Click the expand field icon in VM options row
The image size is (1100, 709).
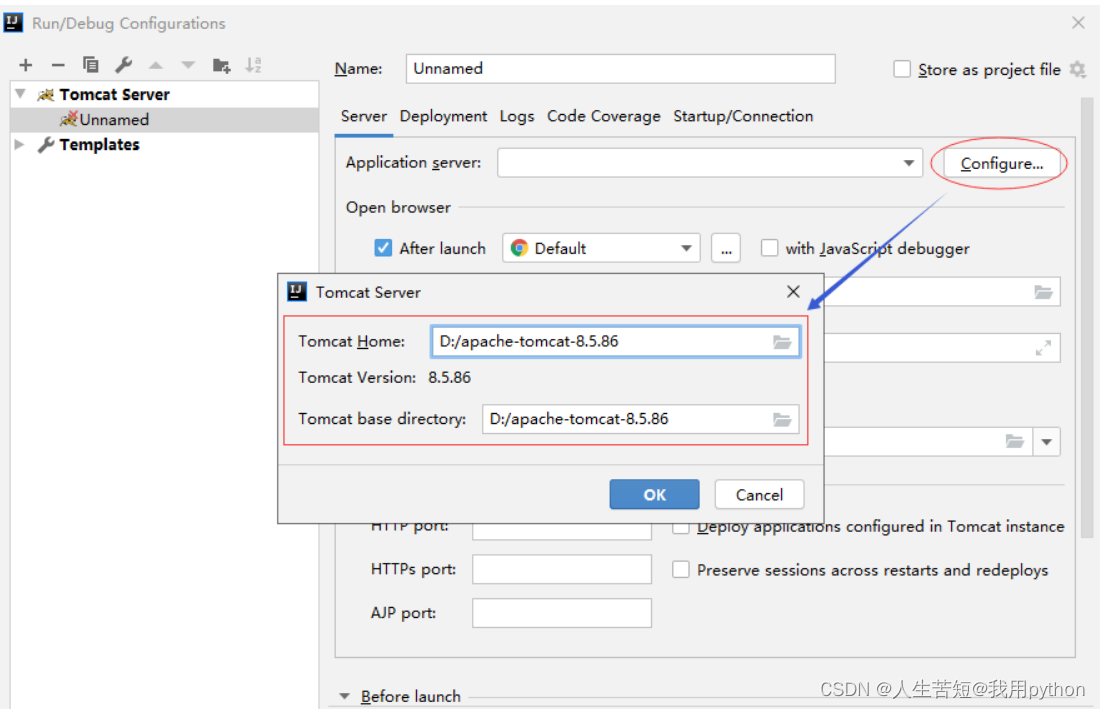pos(1043,348)
